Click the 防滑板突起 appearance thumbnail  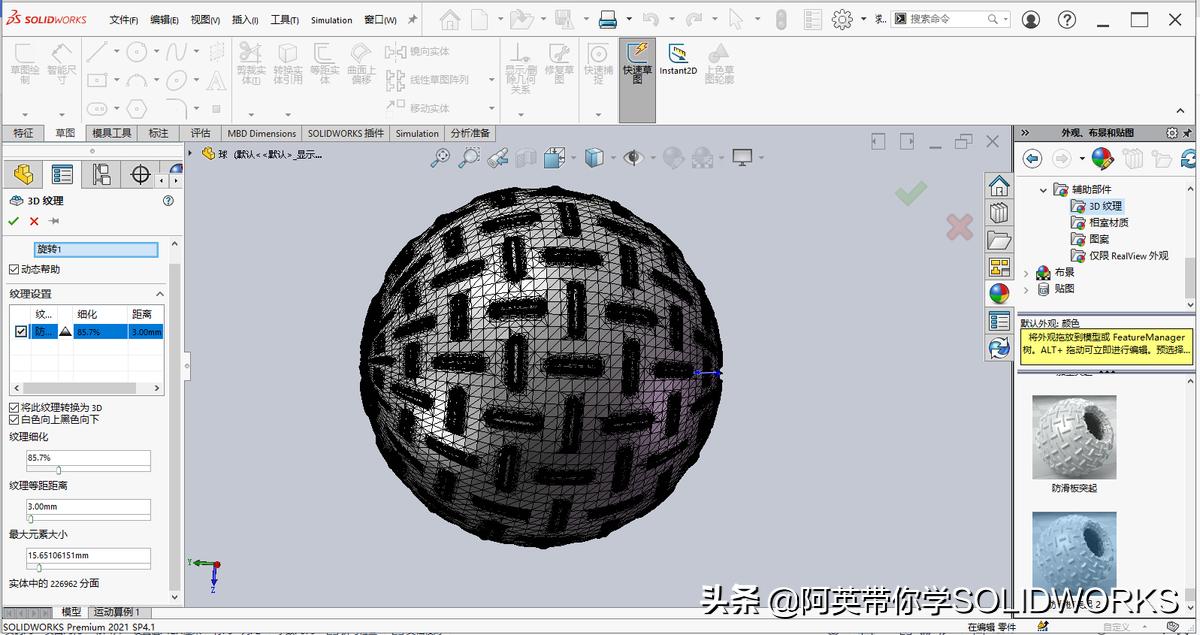pos(1073,436)
